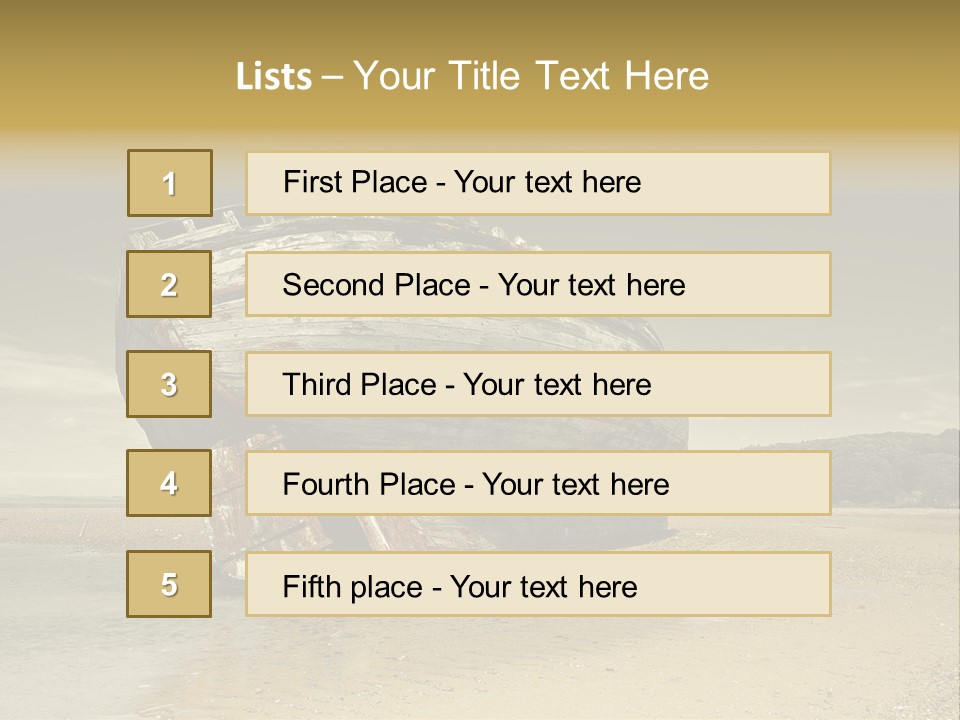Click the word "Fifth" in the last item
Viewport: 960px width, 720px height.
point(312,586)
